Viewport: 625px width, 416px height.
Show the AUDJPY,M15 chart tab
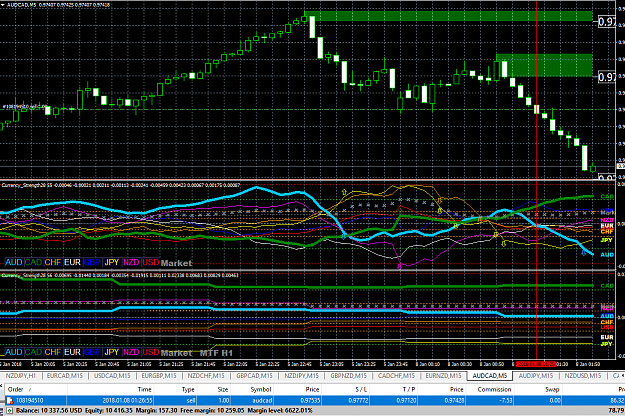[x=536, y=376]
